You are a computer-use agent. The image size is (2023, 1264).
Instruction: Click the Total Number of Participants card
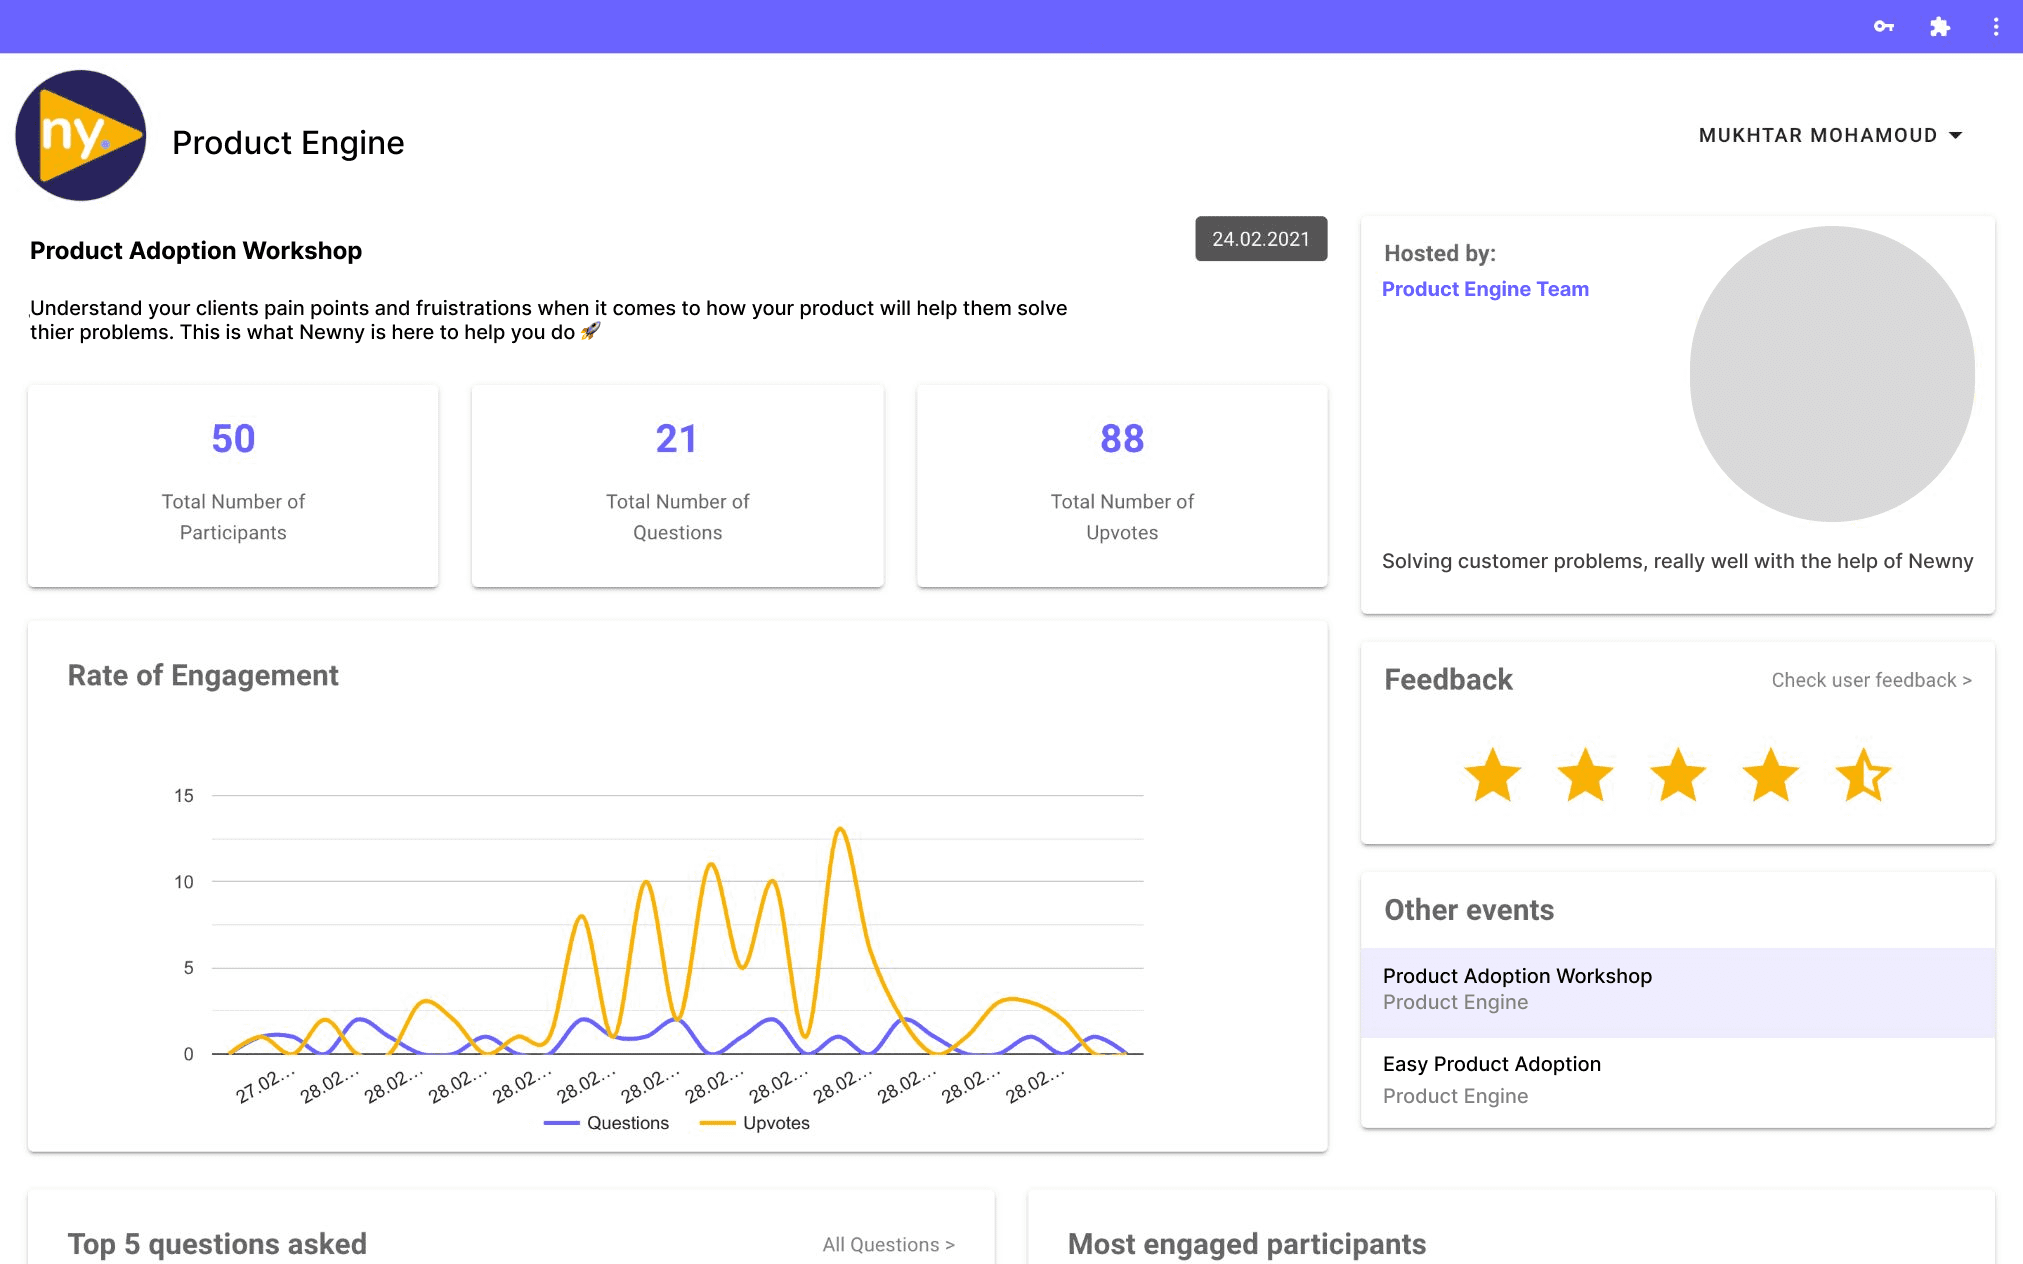click(233, 486)
